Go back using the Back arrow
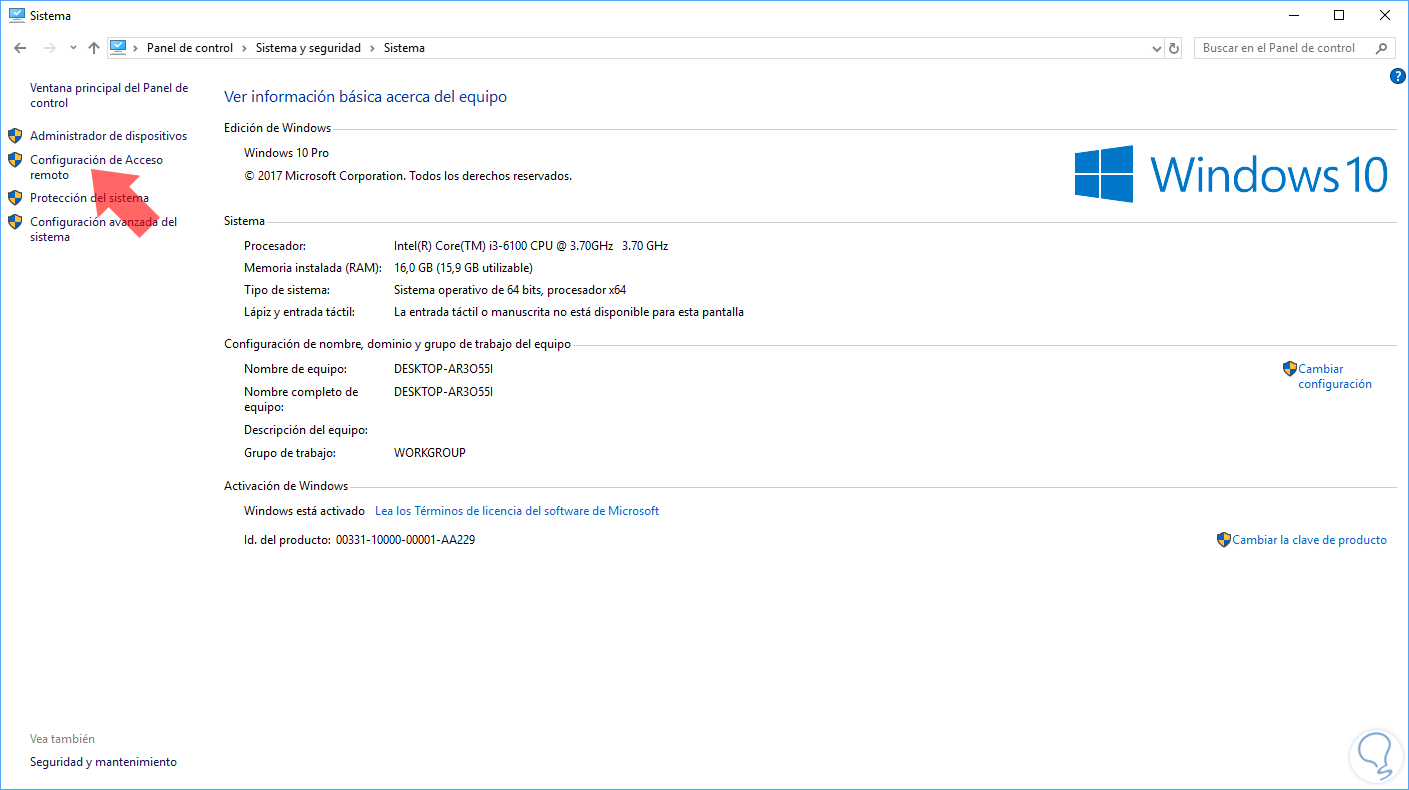Screen dimensions: 1409x790 (x=20, y=48)
